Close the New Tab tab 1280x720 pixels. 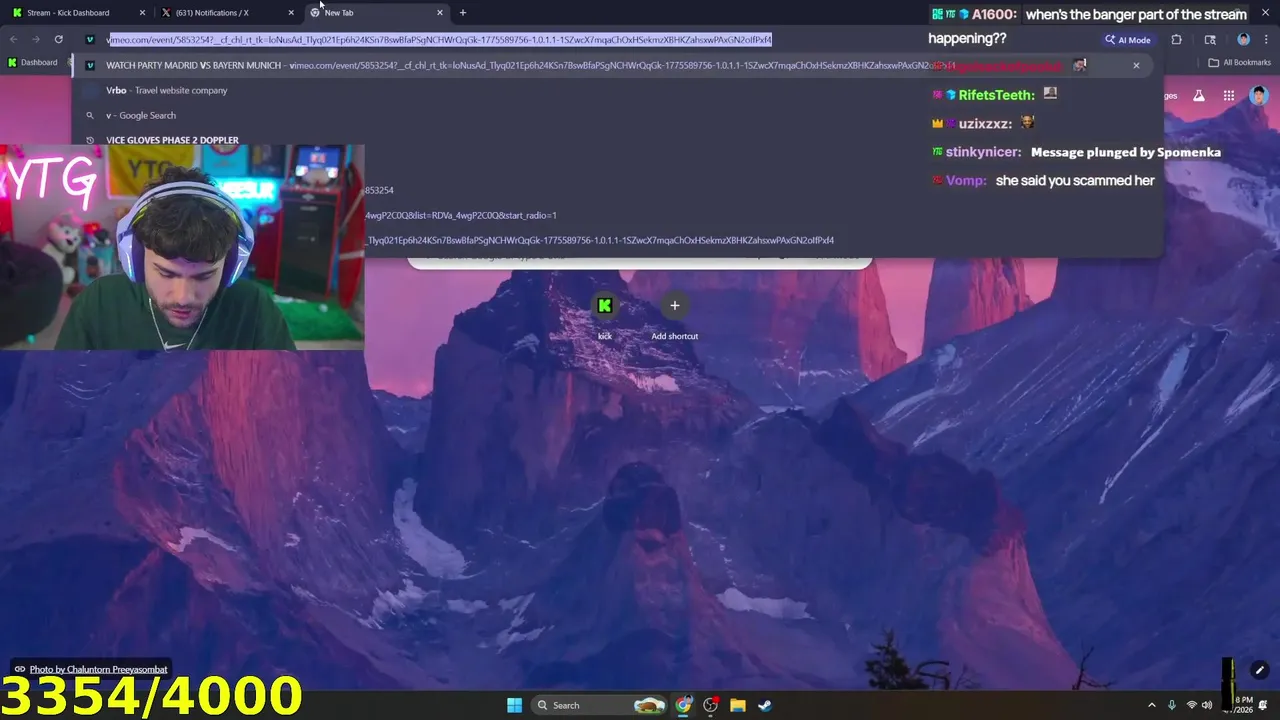pos(440,13)
